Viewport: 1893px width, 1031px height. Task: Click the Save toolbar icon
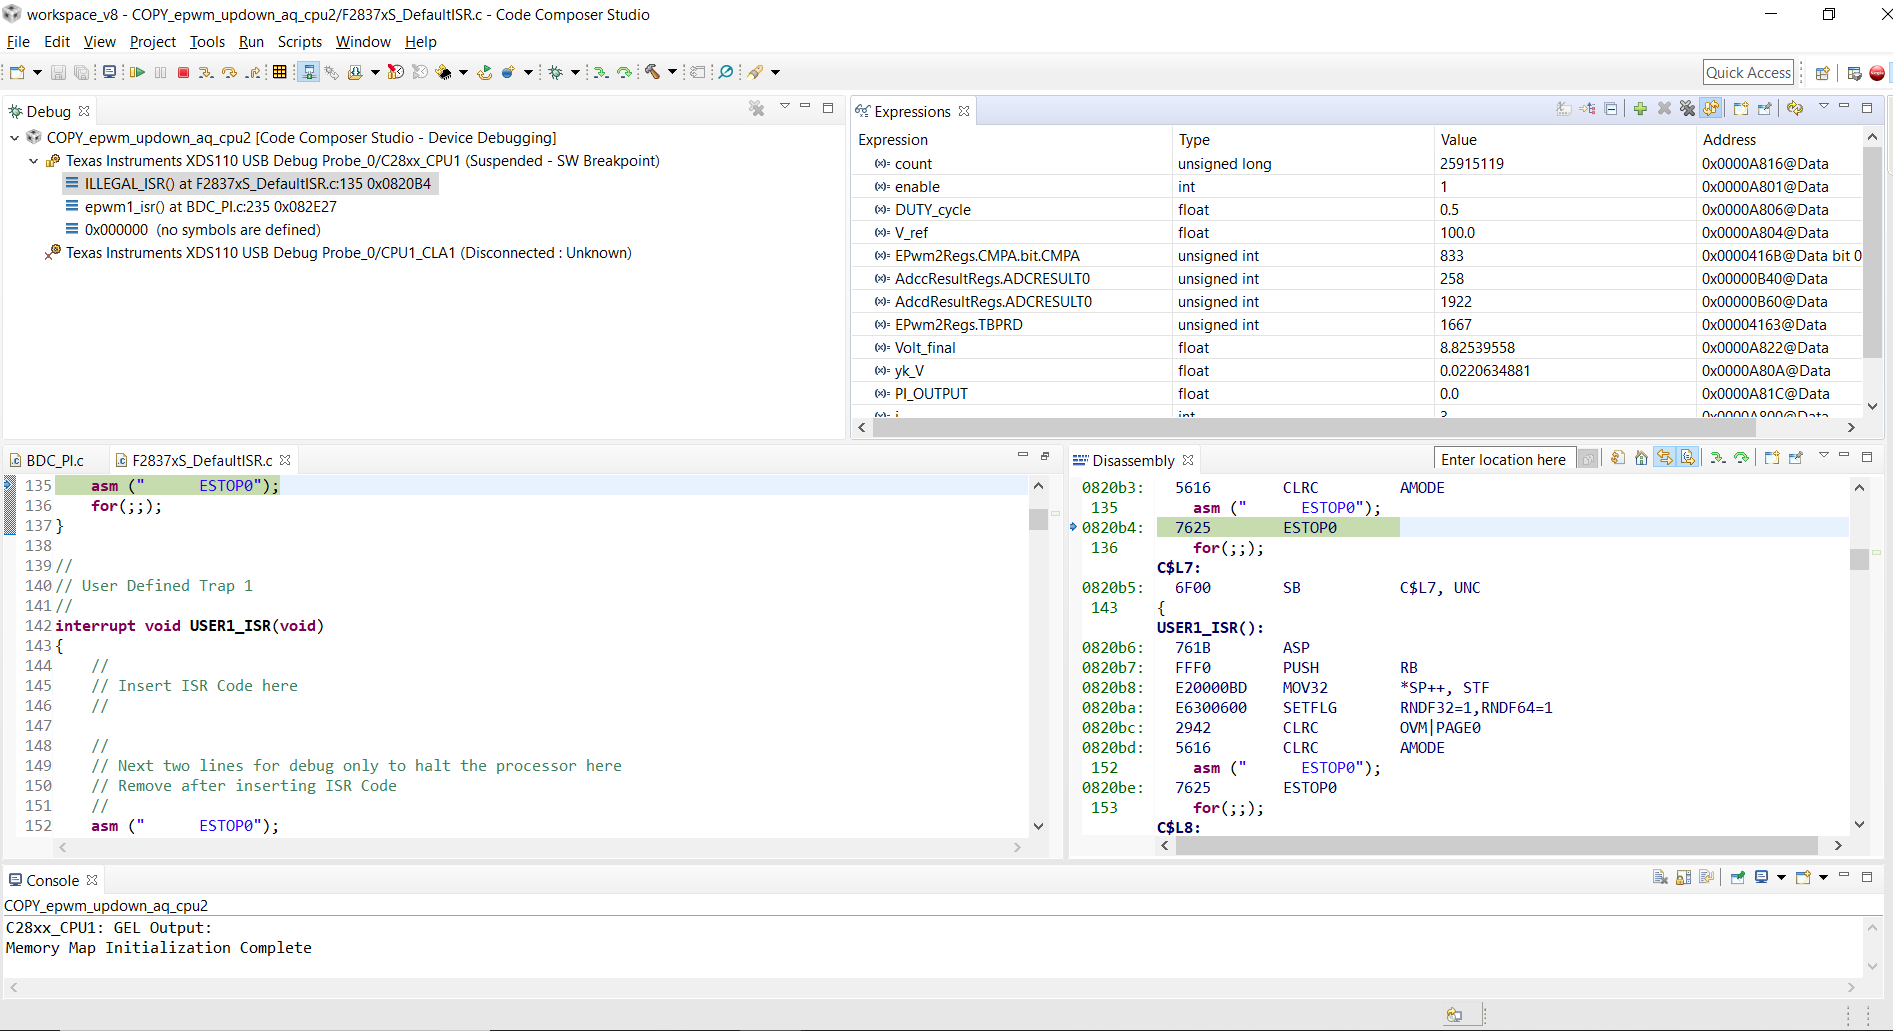pyautogui.click(x=58, y=72)
